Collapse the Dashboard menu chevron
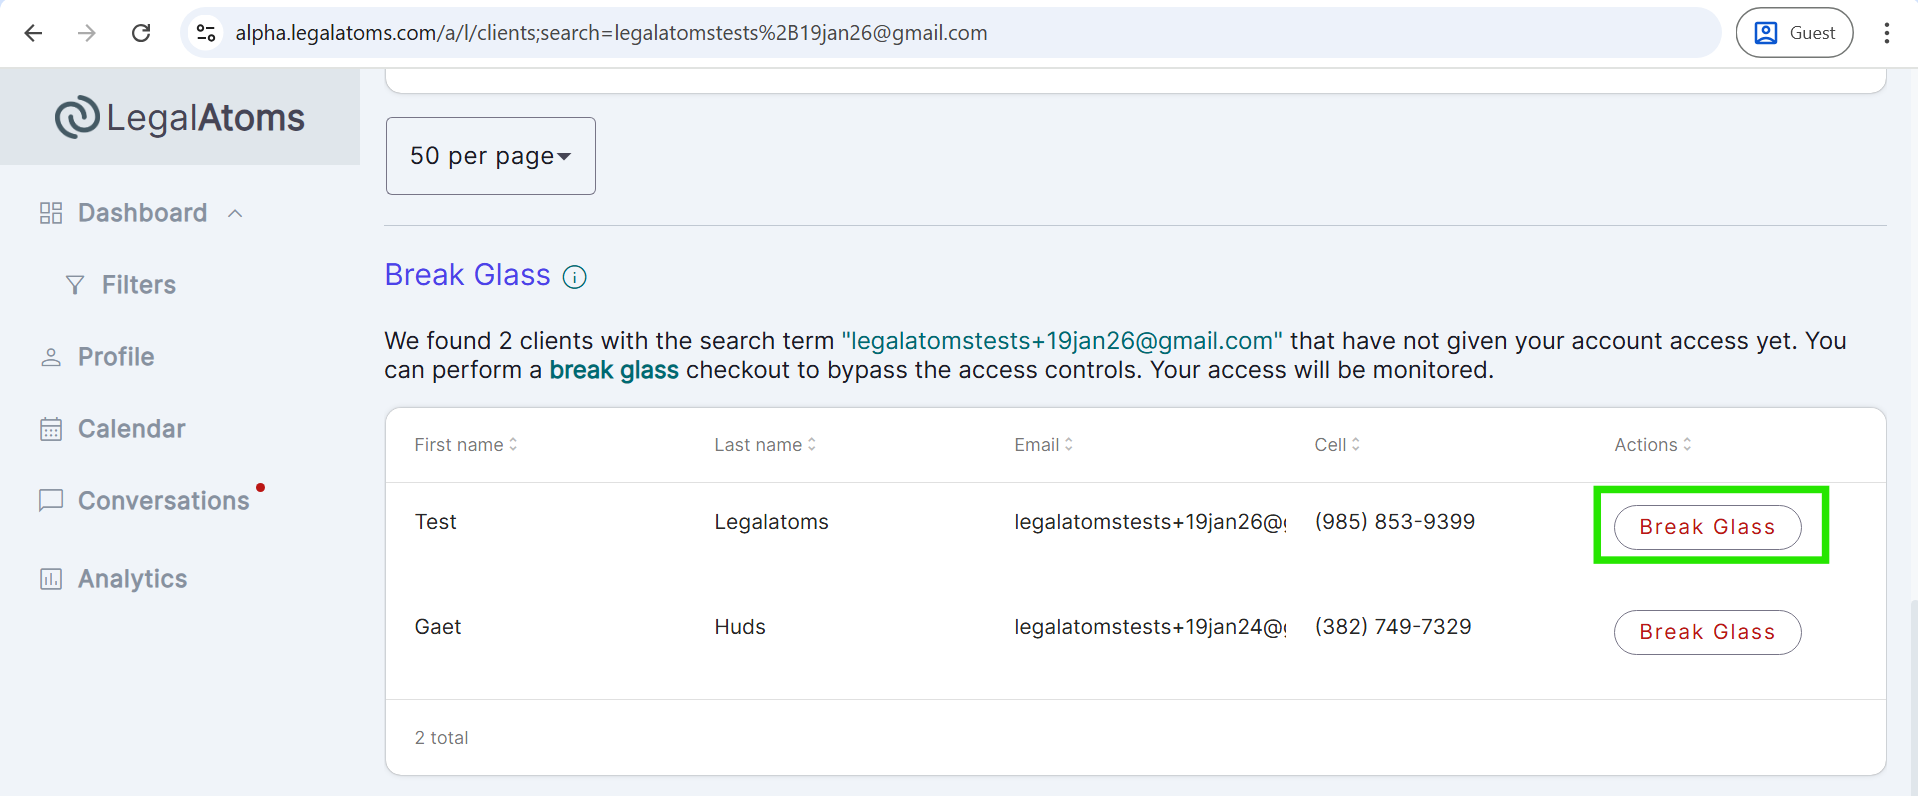 pyautogui.click(x=235, y=214)
